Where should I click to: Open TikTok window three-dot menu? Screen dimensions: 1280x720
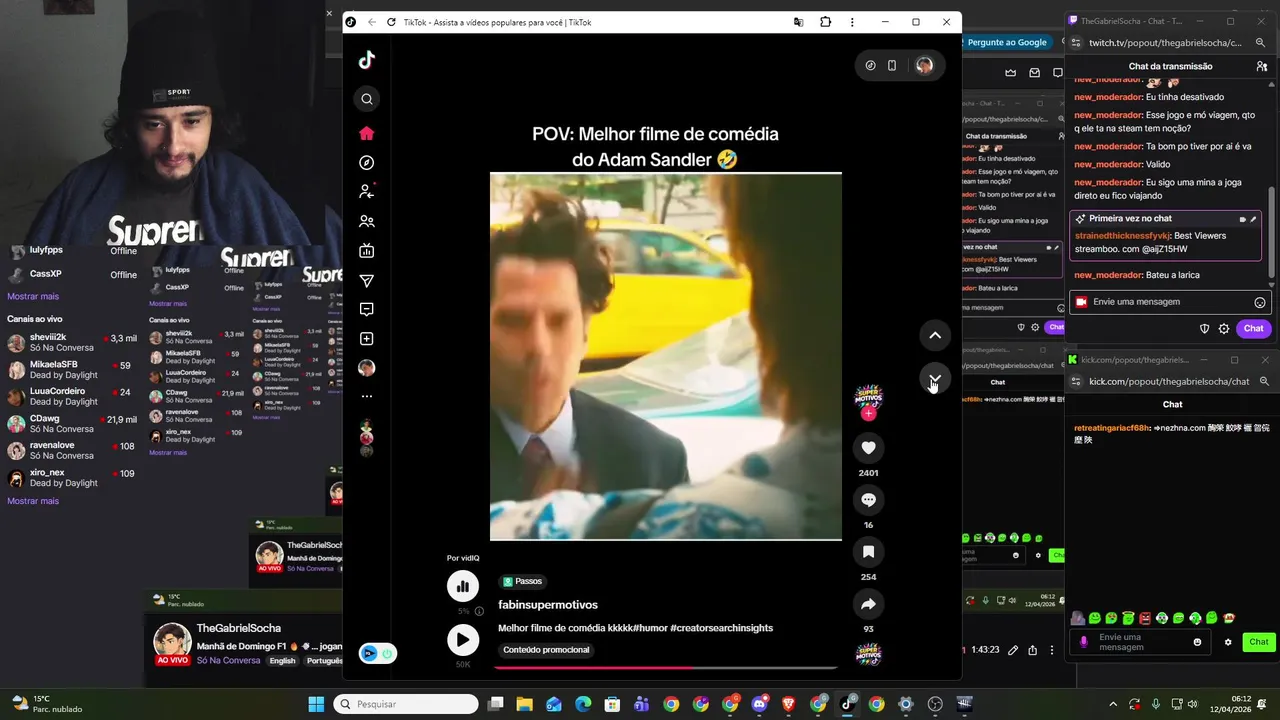click(852, 22)
